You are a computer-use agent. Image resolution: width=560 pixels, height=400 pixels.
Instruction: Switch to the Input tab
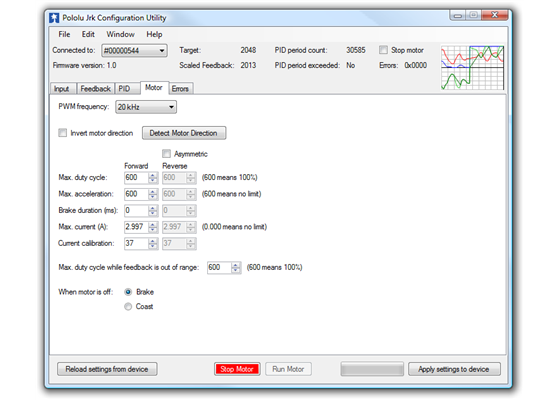pos(63,89)
